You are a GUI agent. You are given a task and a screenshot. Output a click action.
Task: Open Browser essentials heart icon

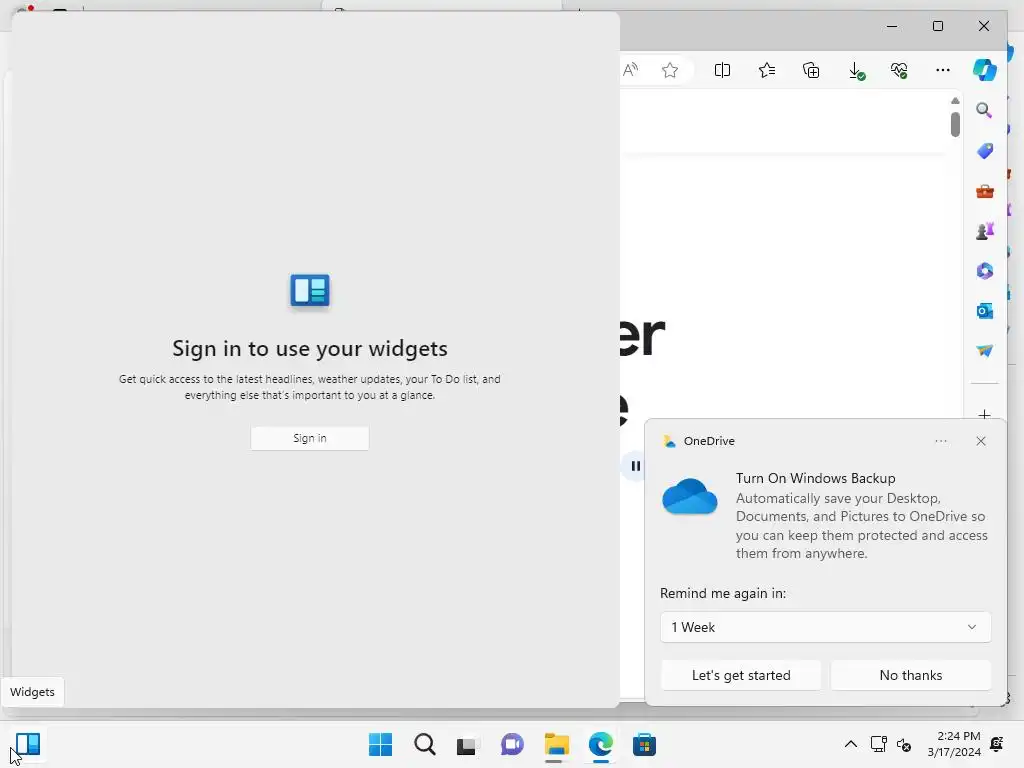[899, 70]
